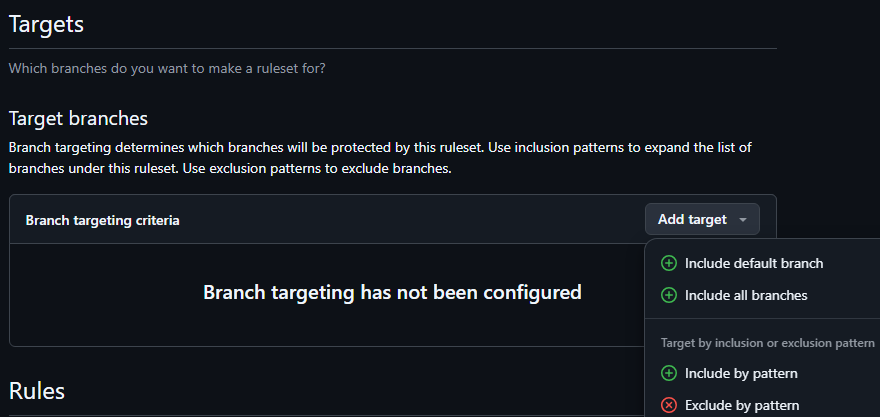Collapse the Add target dropdown caret
This screenshot has height=417, width=880.
(x=743, y=220)
